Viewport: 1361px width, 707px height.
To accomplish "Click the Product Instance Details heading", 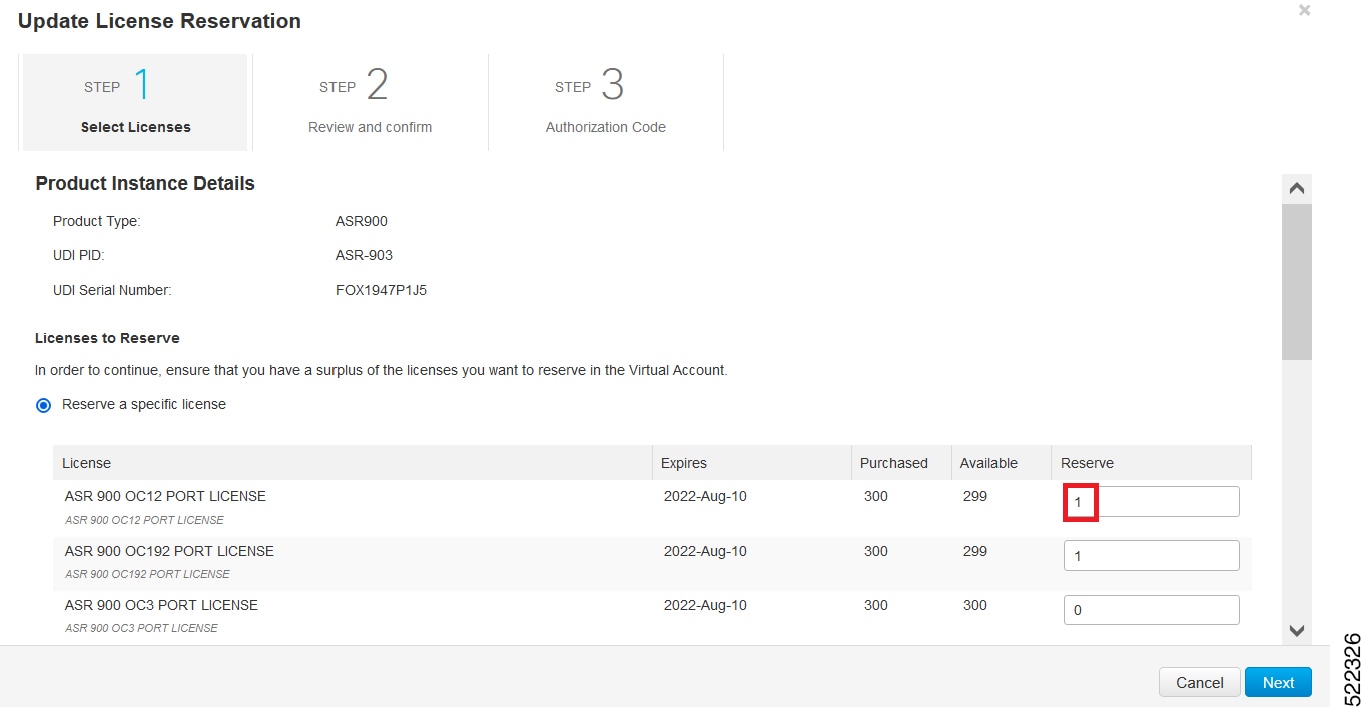I will pos(145,183).
